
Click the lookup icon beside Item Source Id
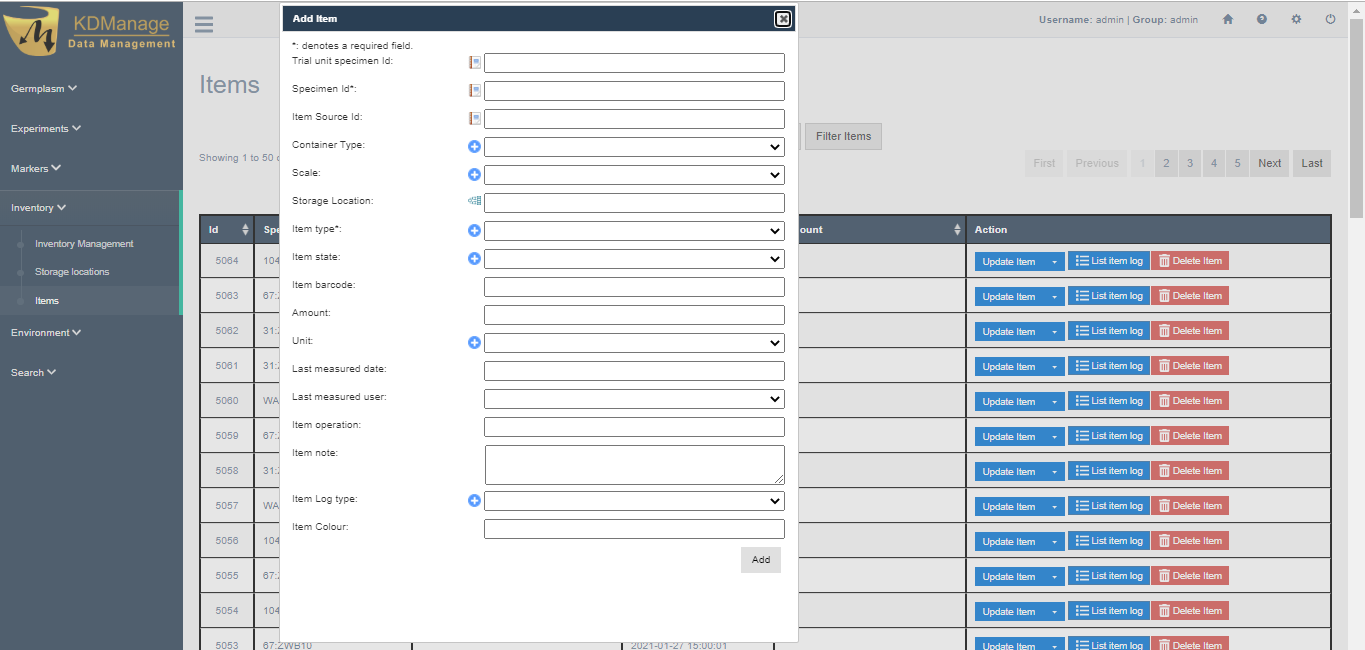tap(475, 119)
